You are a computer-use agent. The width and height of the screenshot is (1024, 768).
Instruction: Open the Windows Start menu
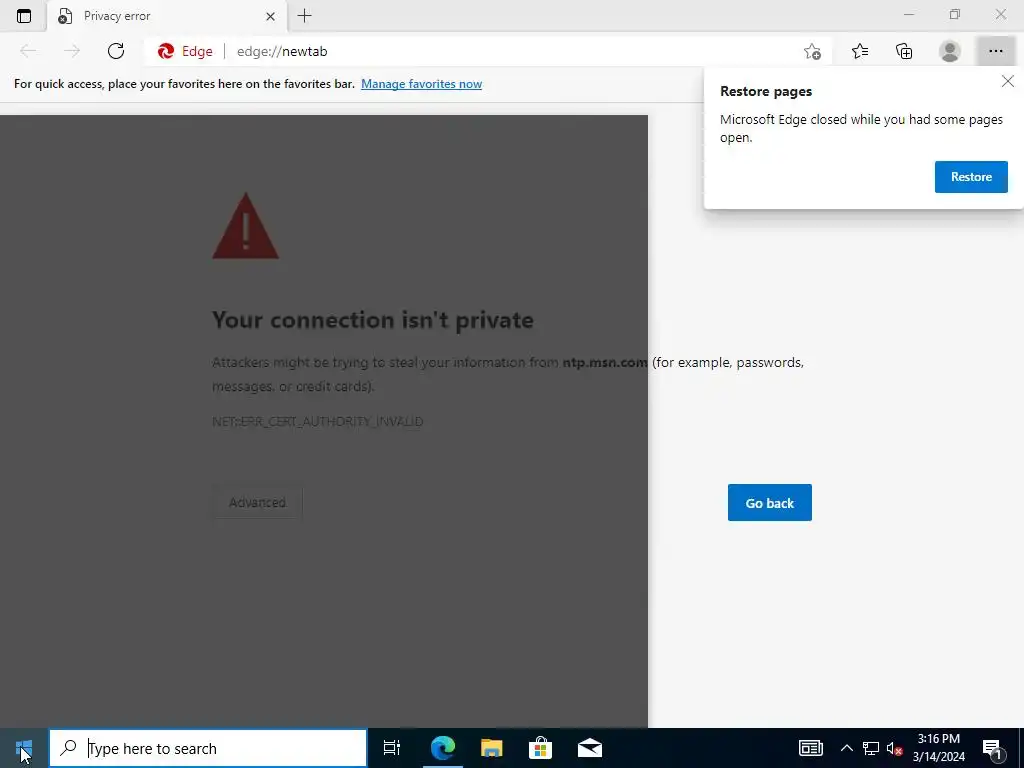(x=24, y=748)
